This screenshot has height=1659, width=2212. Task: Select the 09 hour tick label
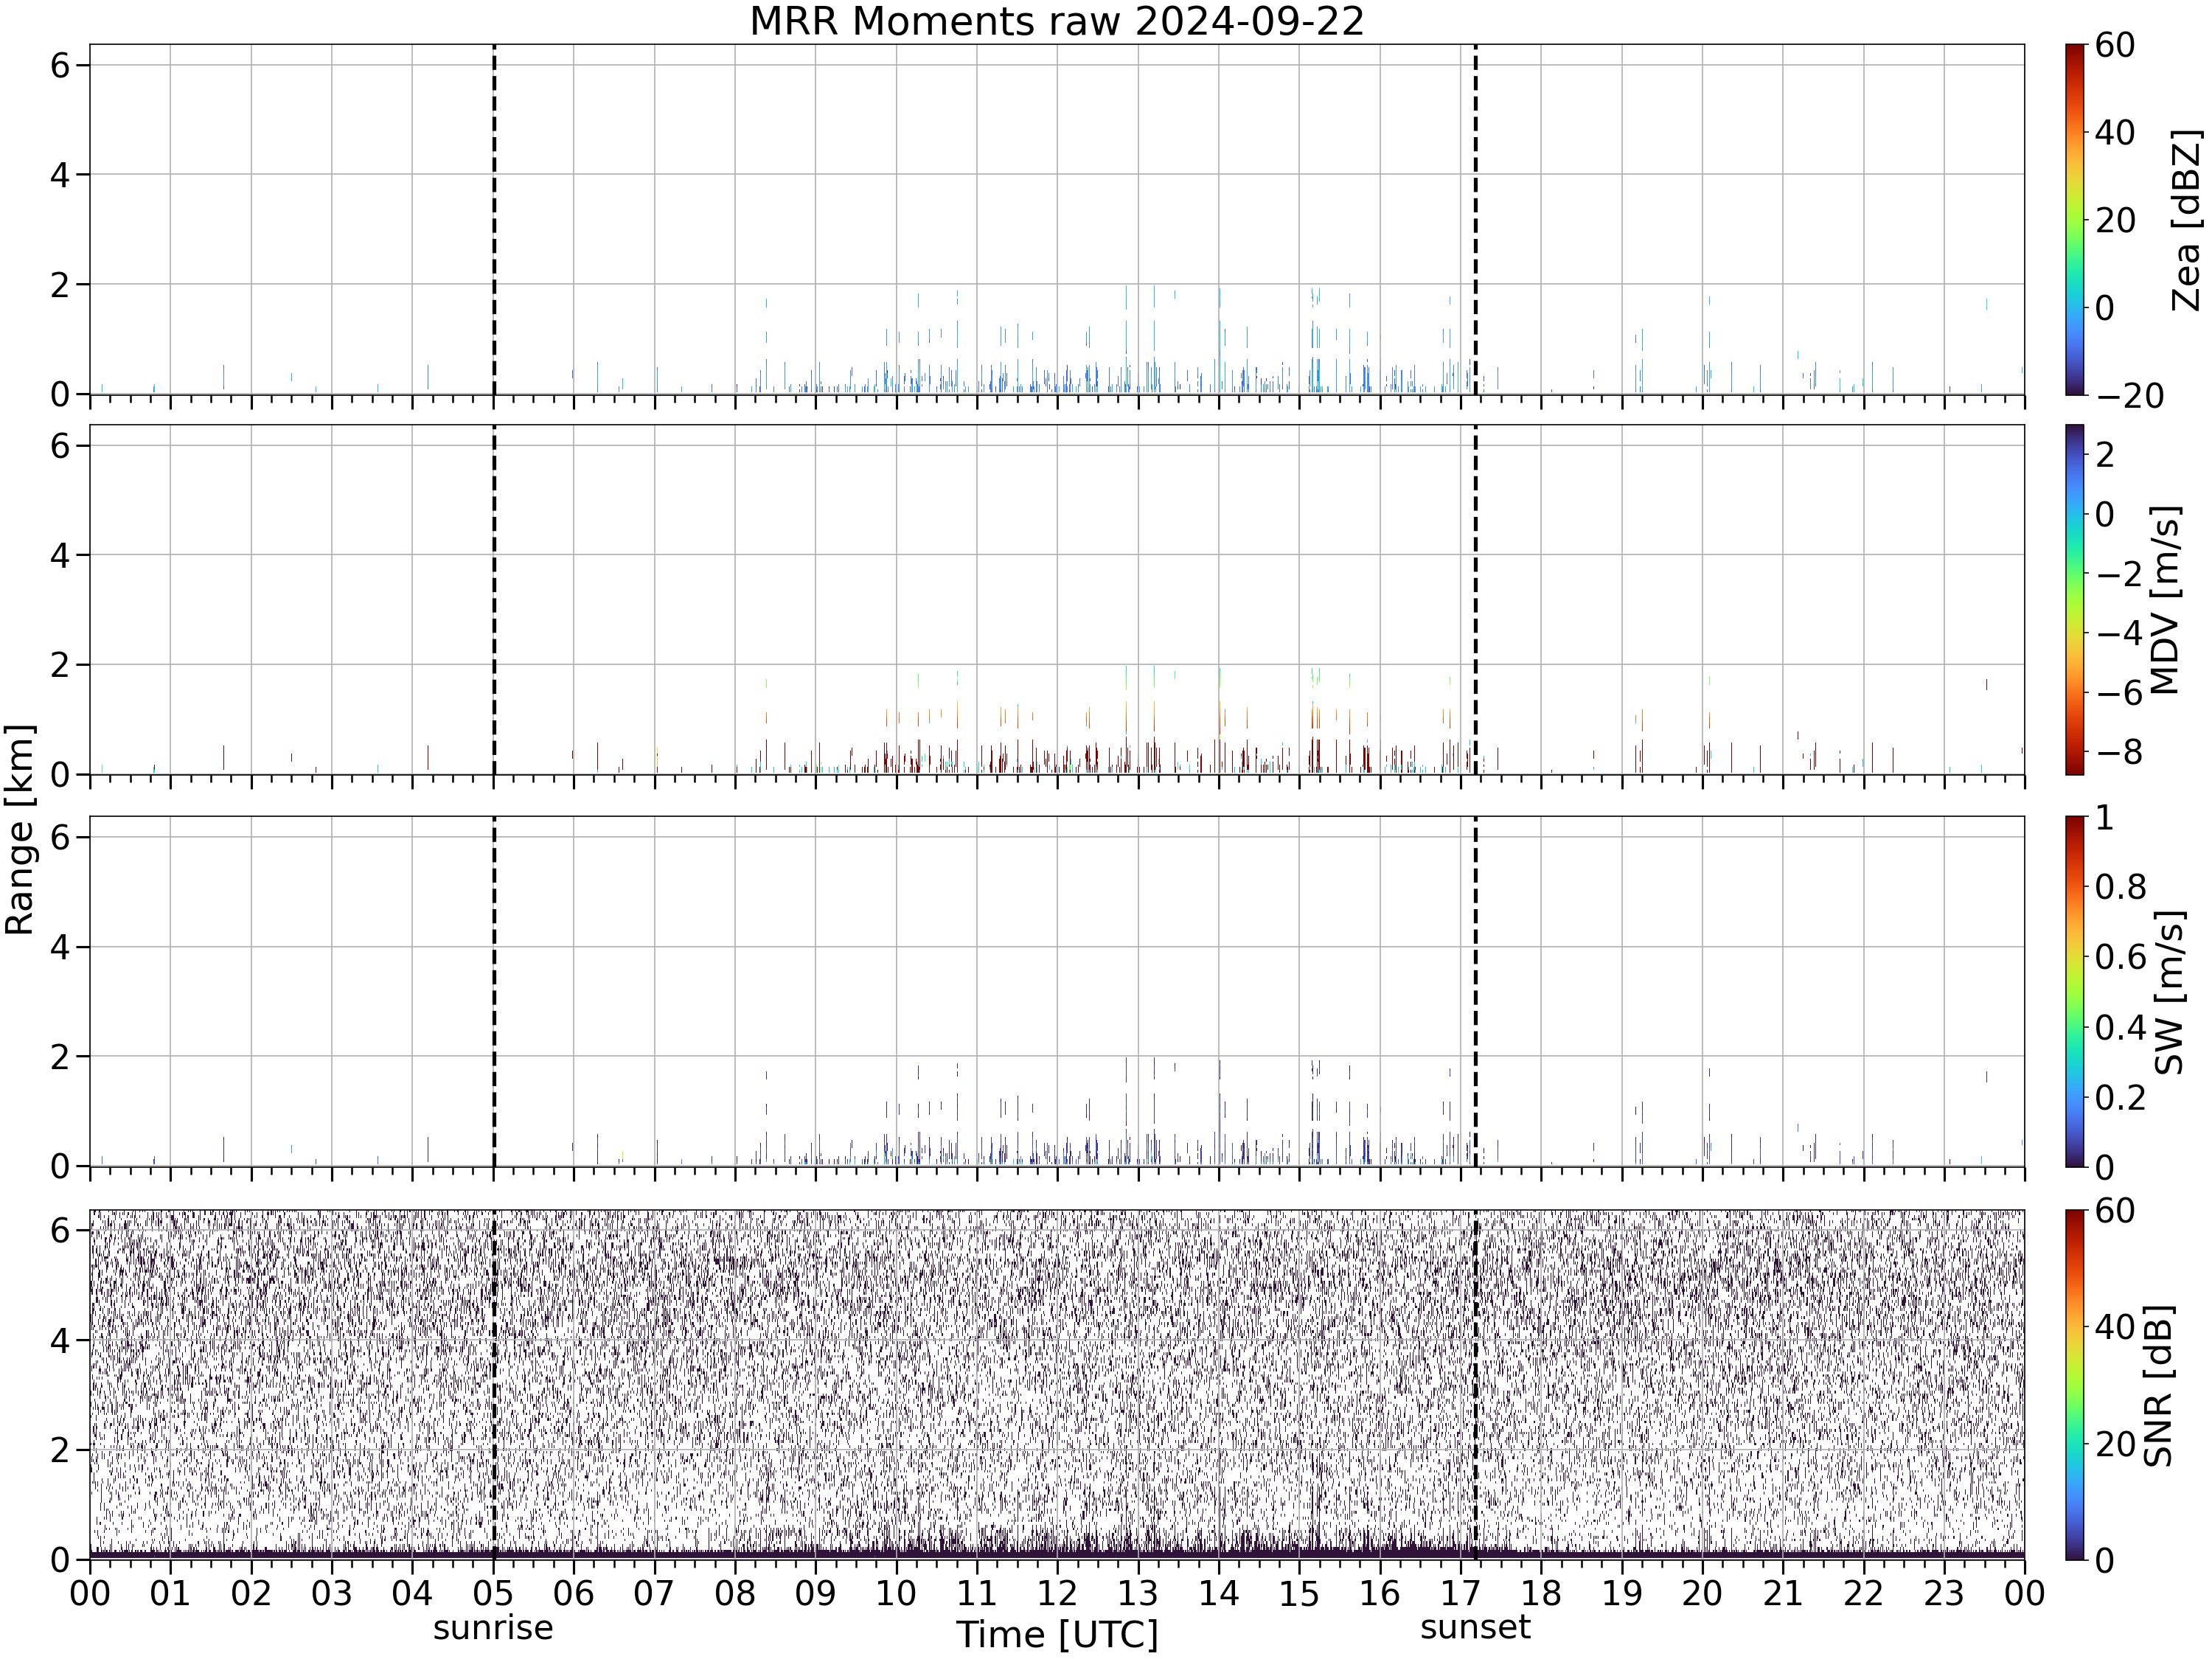tap(815, 1592)
